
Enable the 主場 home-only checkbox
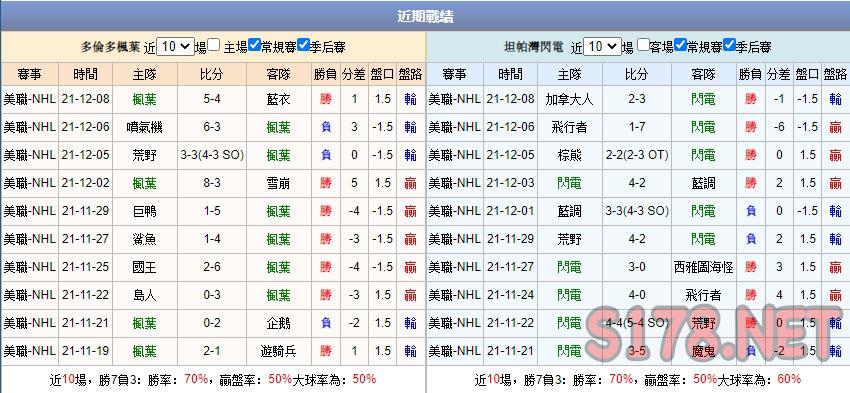(x=214, y=45)
